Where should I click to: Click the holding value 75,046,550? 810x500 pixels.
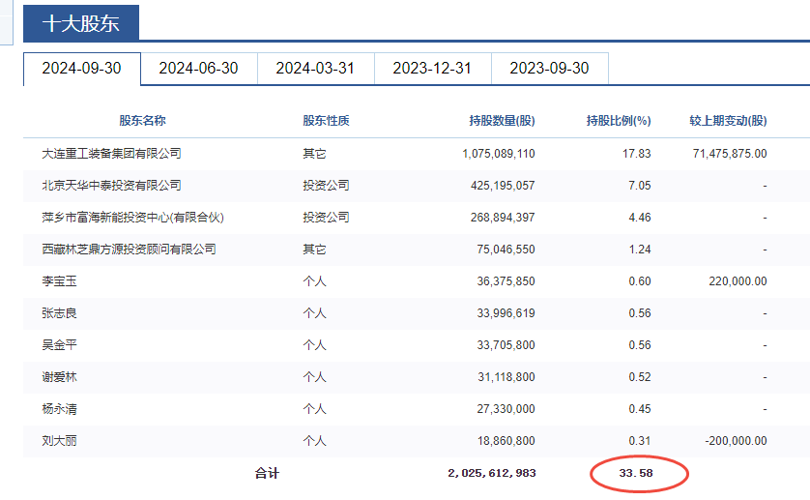click(x=506, y=249)
